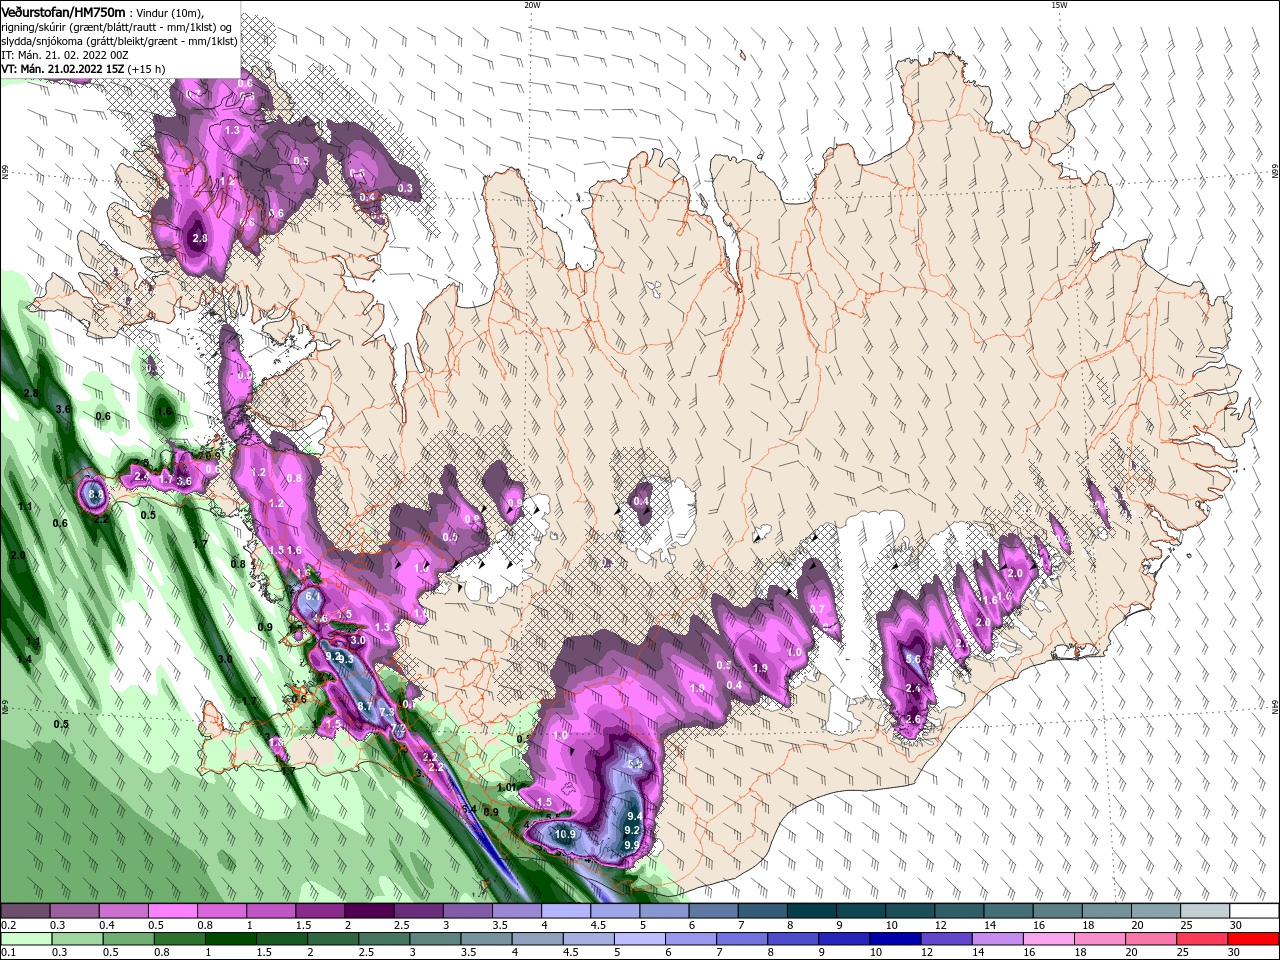Click the 20W longitude label
Screen dimensions: 1280x960
[532, 5]
